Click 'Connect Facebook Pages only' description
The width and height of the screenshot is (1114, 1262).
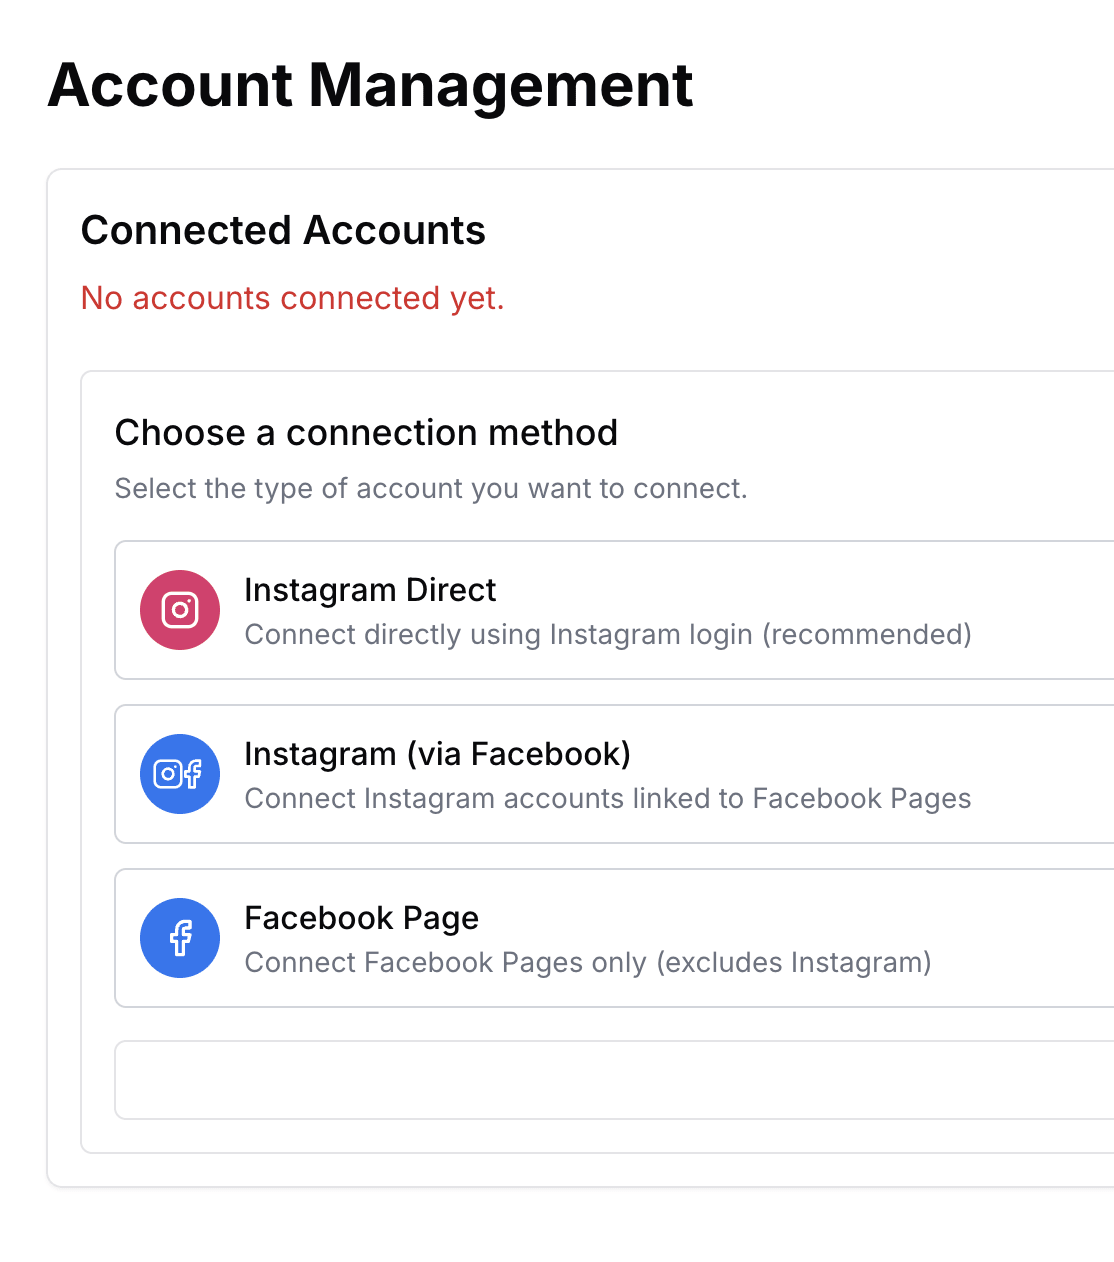(588, 962)
